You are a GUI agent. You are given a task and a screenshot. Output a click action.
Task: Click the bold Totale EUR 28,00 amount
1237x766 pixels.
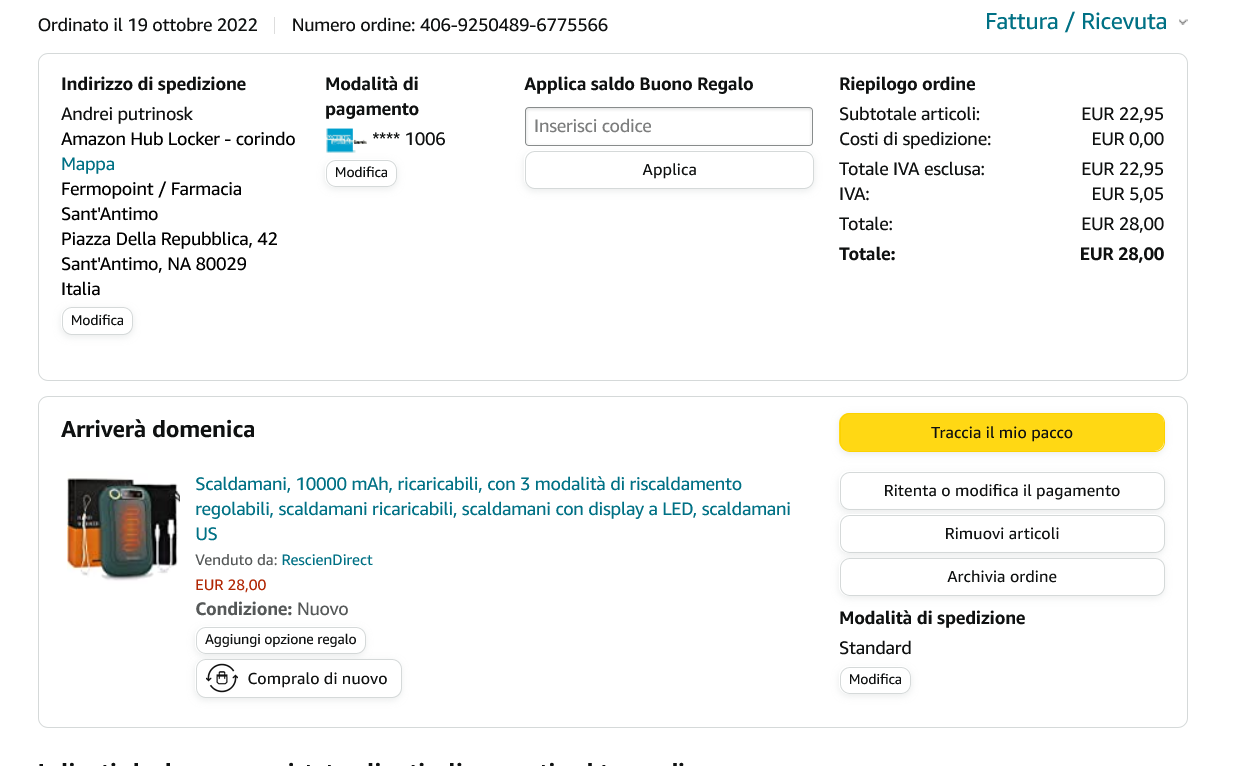[1122, 254]
